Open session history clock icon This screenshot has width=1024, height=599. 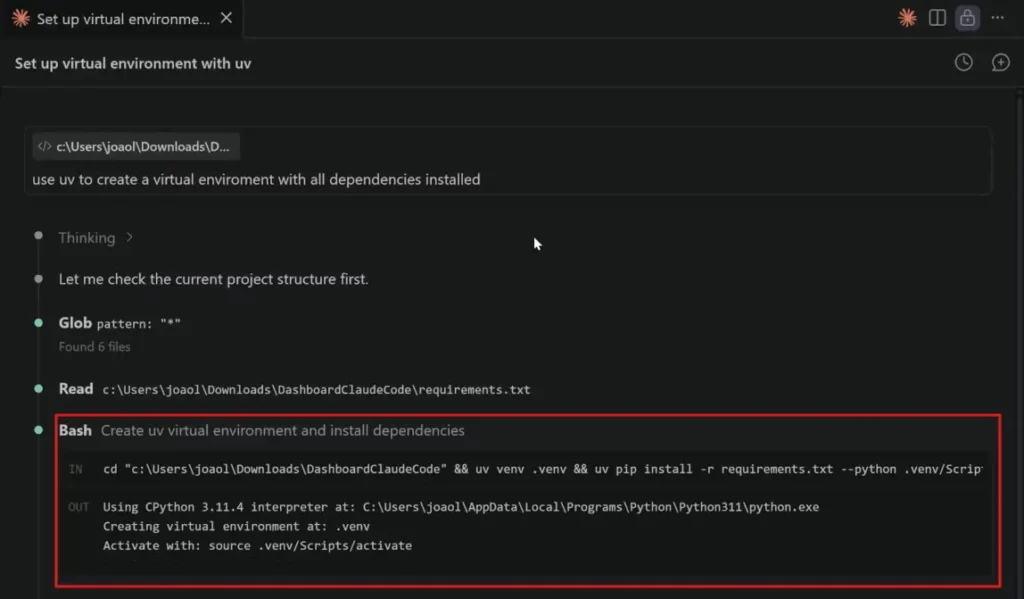coord(963,63)
